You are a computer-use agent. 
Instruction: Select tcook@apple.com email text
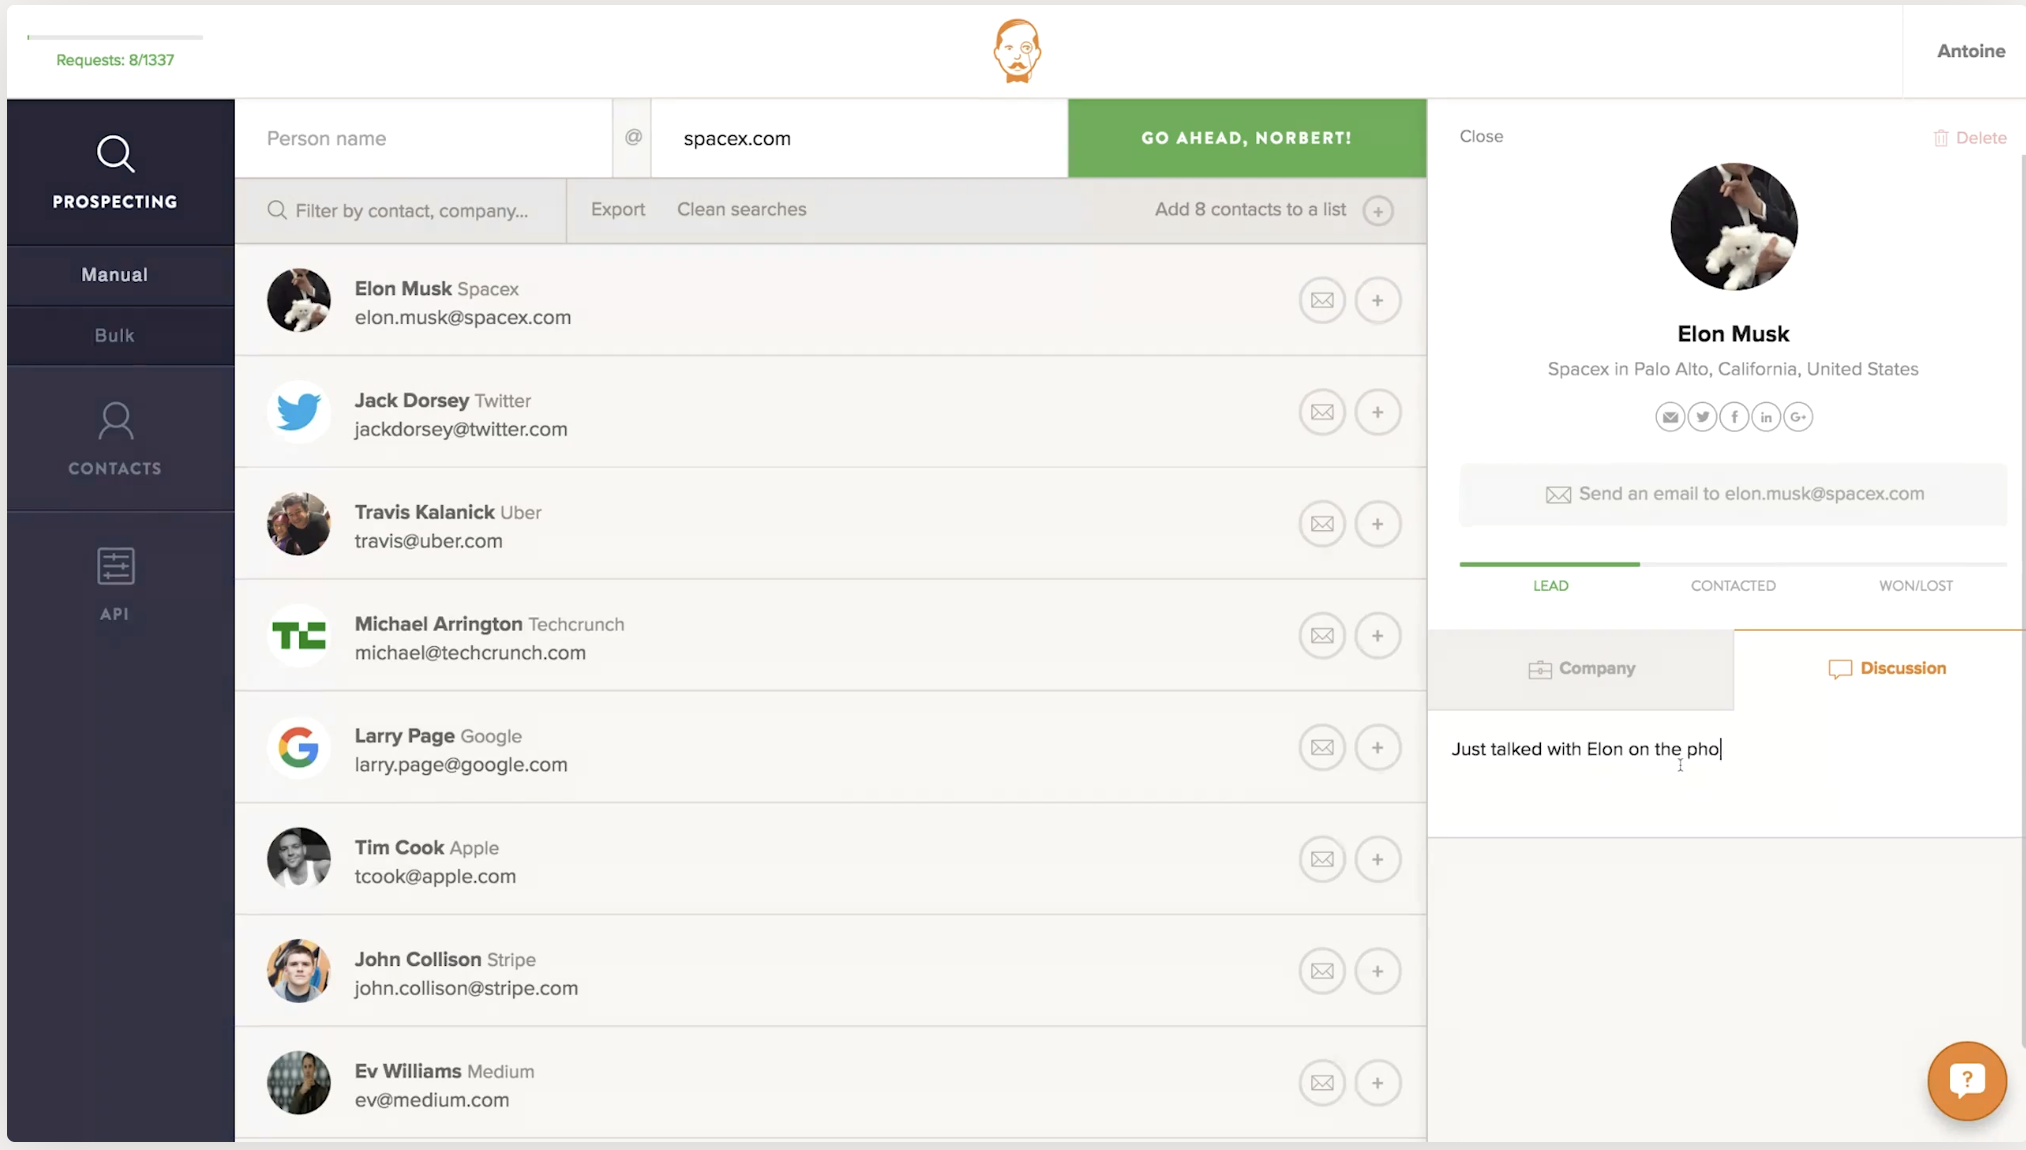[435, 877]
